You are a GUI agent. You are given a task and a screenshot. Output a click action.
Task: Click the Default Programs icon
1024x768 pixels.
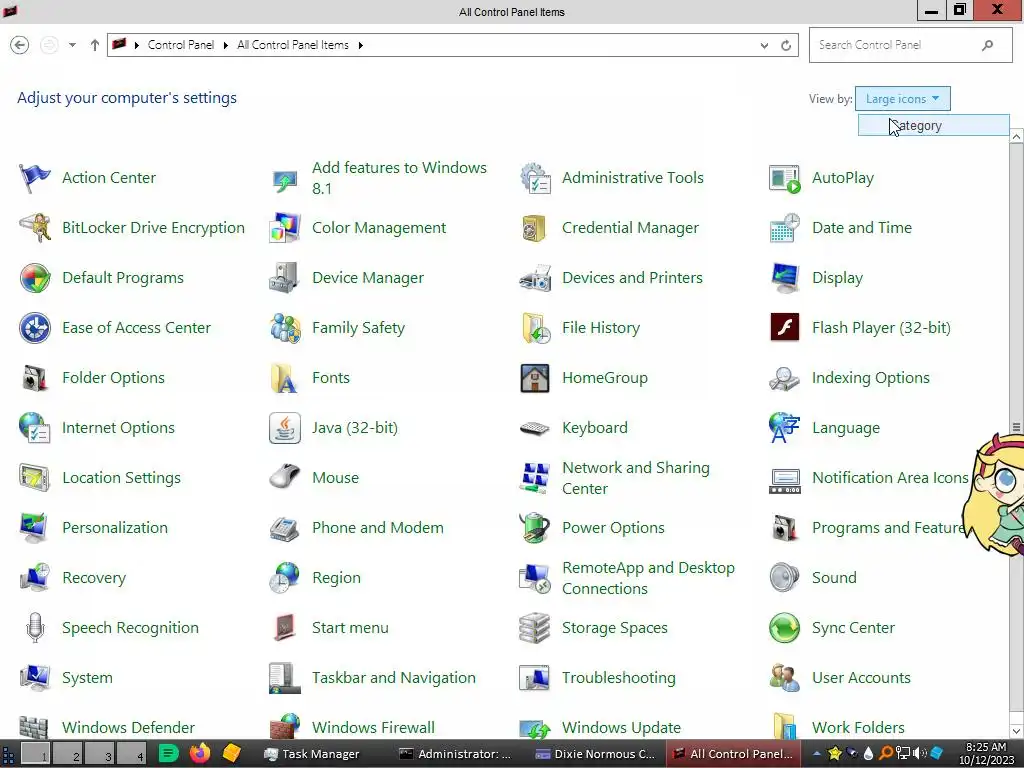pyautogui.click(x=35, y=278)
